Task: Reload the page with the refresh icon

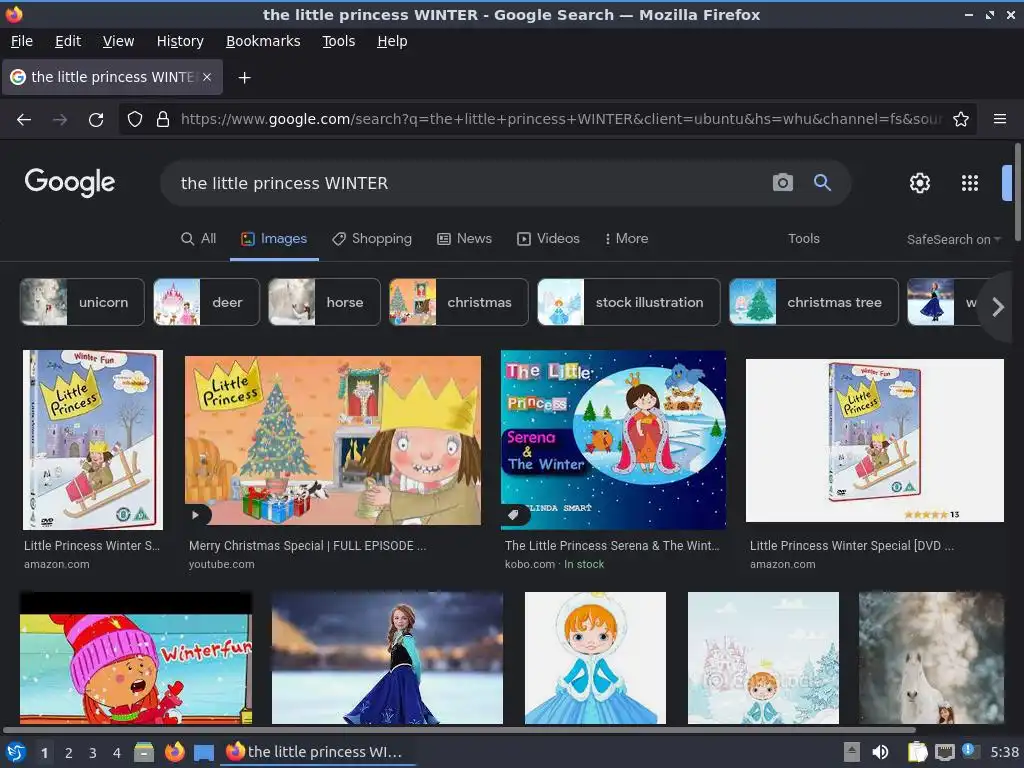Action: (x=96, y=120)
